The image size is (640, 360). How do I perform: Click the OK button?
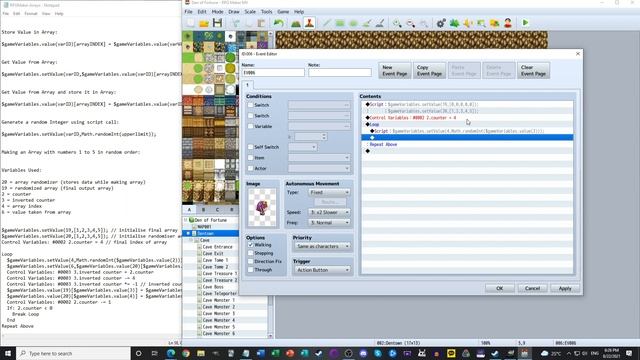pos(500,288)
